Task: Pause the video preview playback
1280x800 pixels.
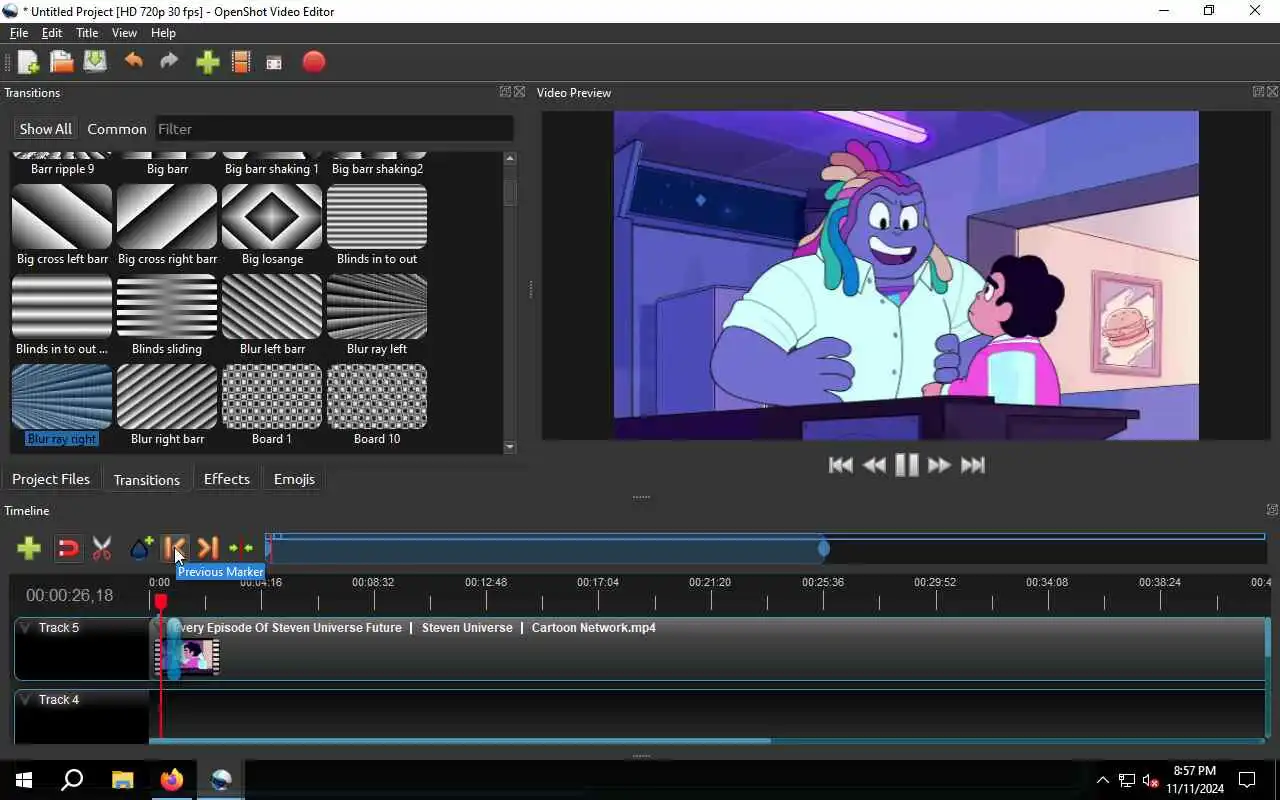Action: point(907,465)
